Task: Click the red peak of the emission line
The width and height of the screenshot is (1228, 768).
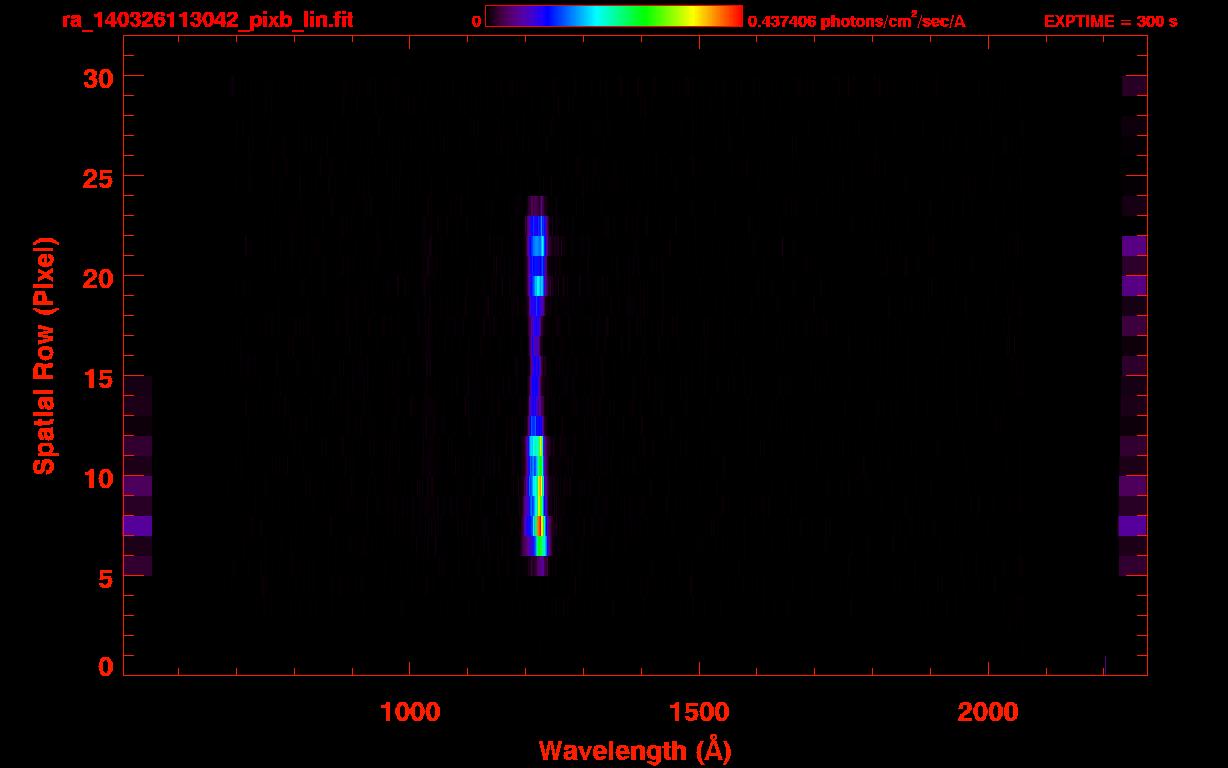Action: coord(540,525)
